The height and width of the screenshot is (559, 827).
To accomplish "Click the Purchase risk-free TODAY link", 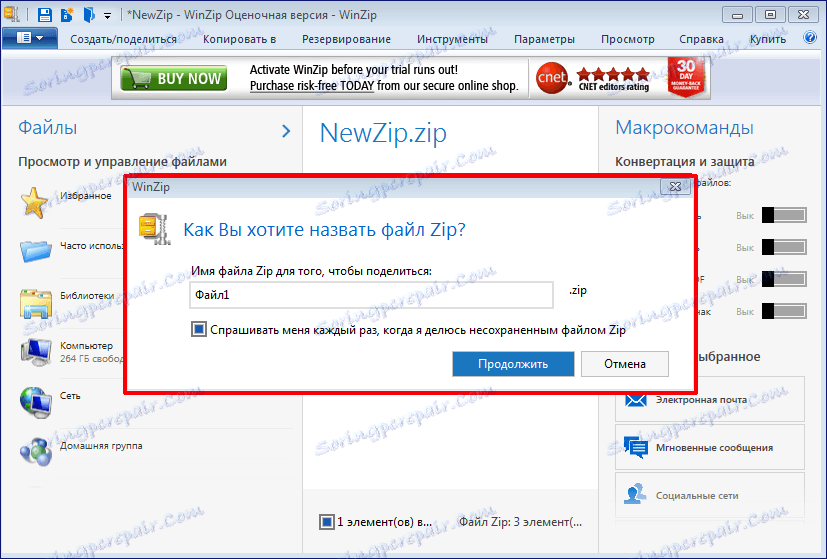I will [312, 86].
